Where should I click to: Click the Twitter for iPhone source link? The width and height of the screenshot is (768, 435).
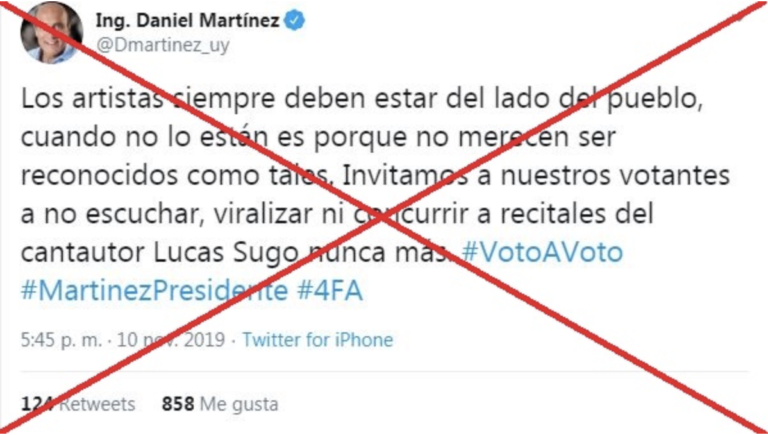coord(318,339)
